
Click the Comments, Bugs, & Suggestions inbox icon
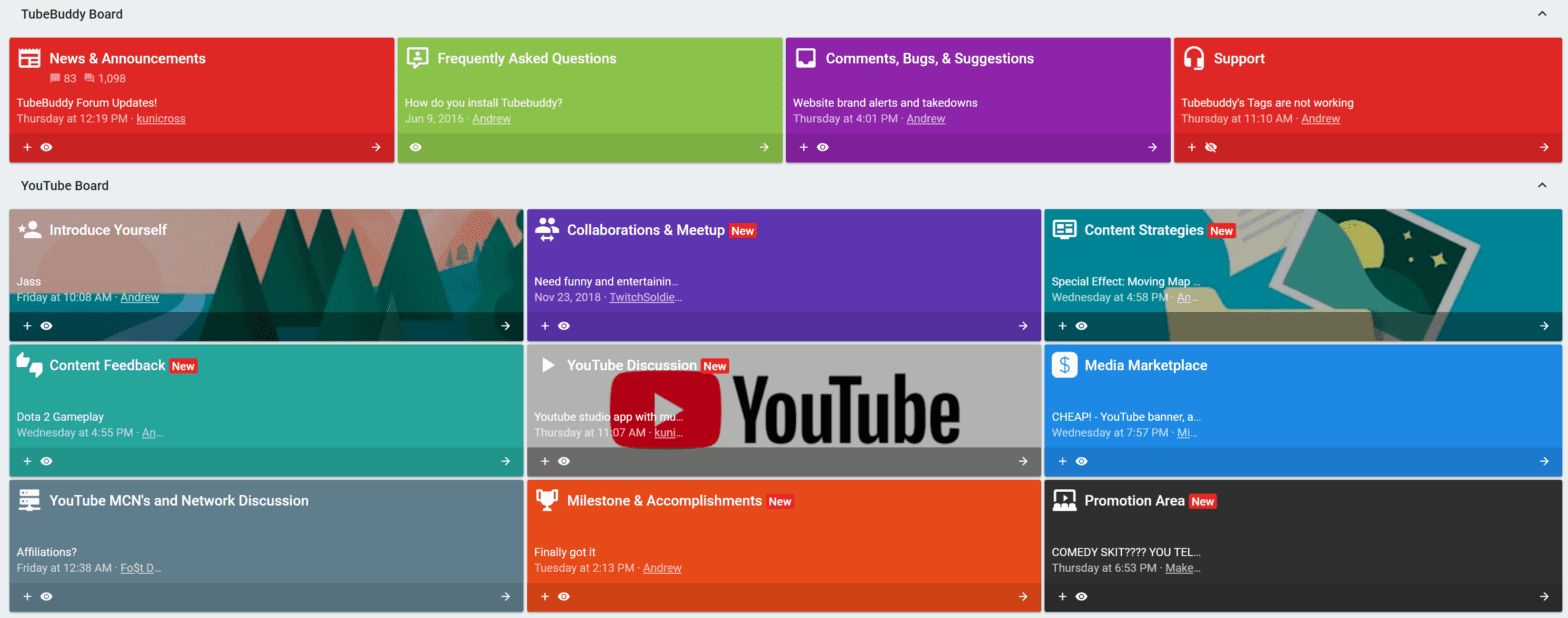click(805, 58)
